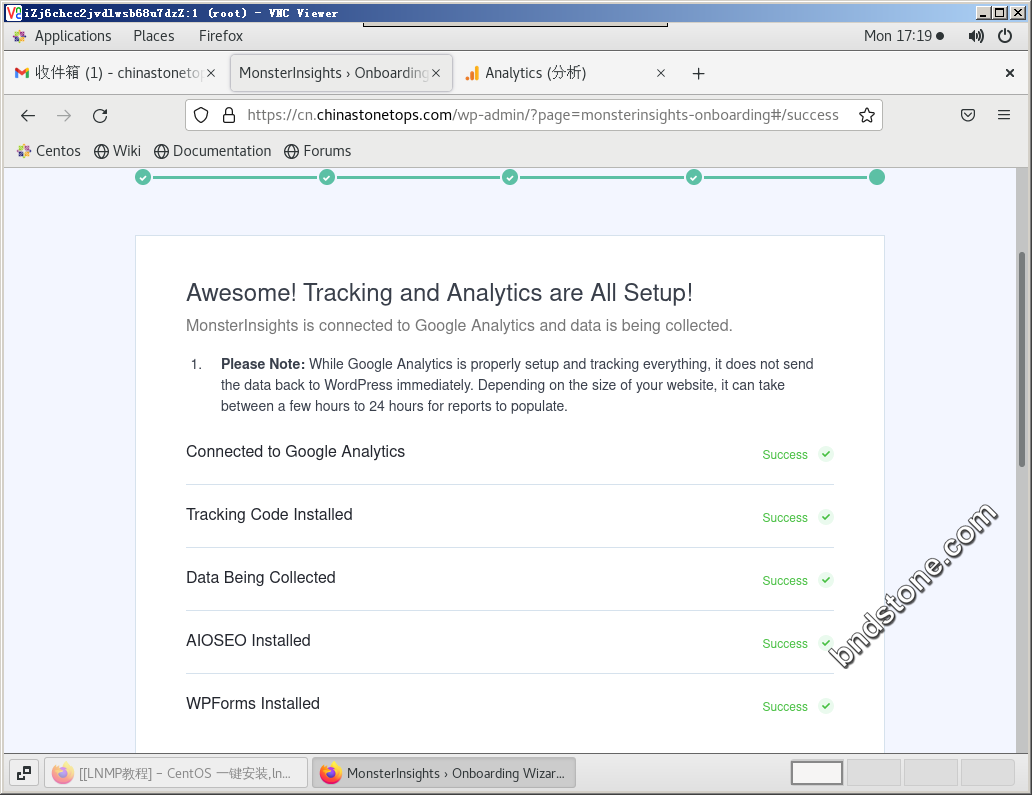1032x795 pixels.
Task: Click the 'Tracking Code Installed' text
Action: click(269, 515)
